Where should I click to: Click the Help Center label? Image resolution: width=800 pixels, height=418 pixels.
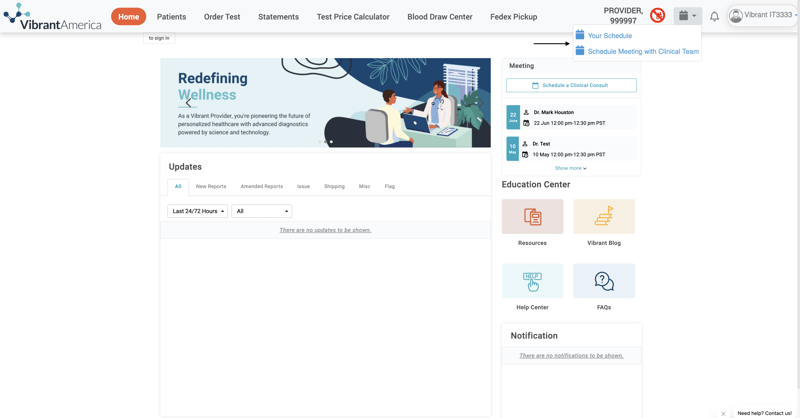pyautogui.click(x=532, y=308)
